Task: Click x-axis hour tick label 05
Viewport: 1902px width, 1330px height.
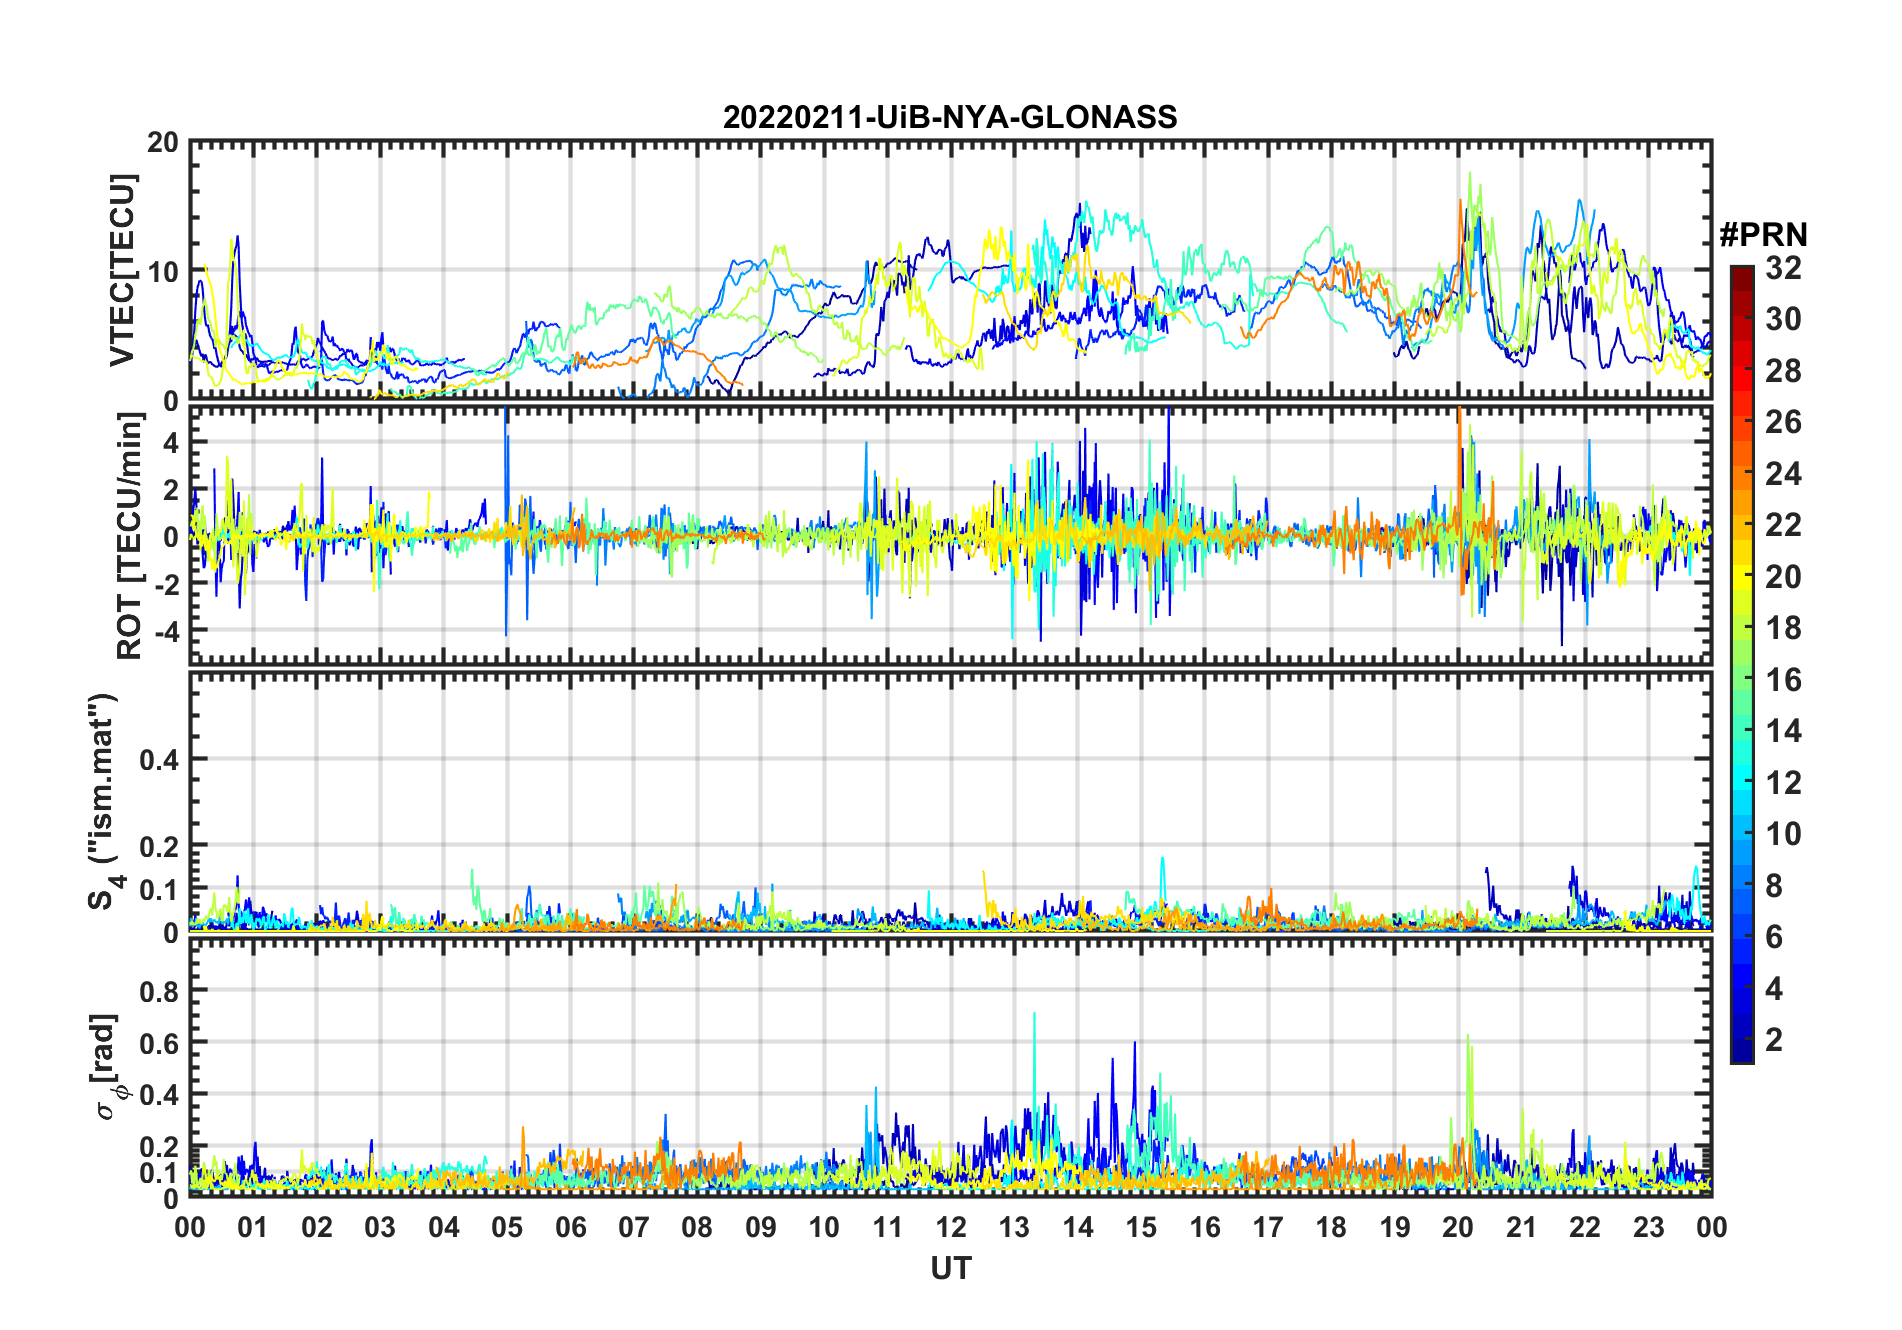Action: tap(507, 1227)
